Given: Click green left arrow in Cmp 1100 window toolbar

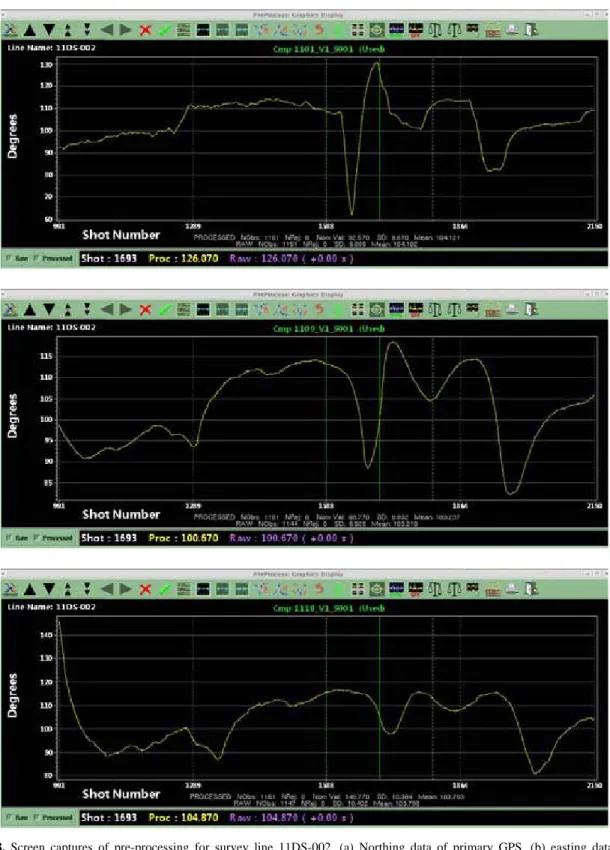Looking at the screenshot, I should (x=107, y=310).
